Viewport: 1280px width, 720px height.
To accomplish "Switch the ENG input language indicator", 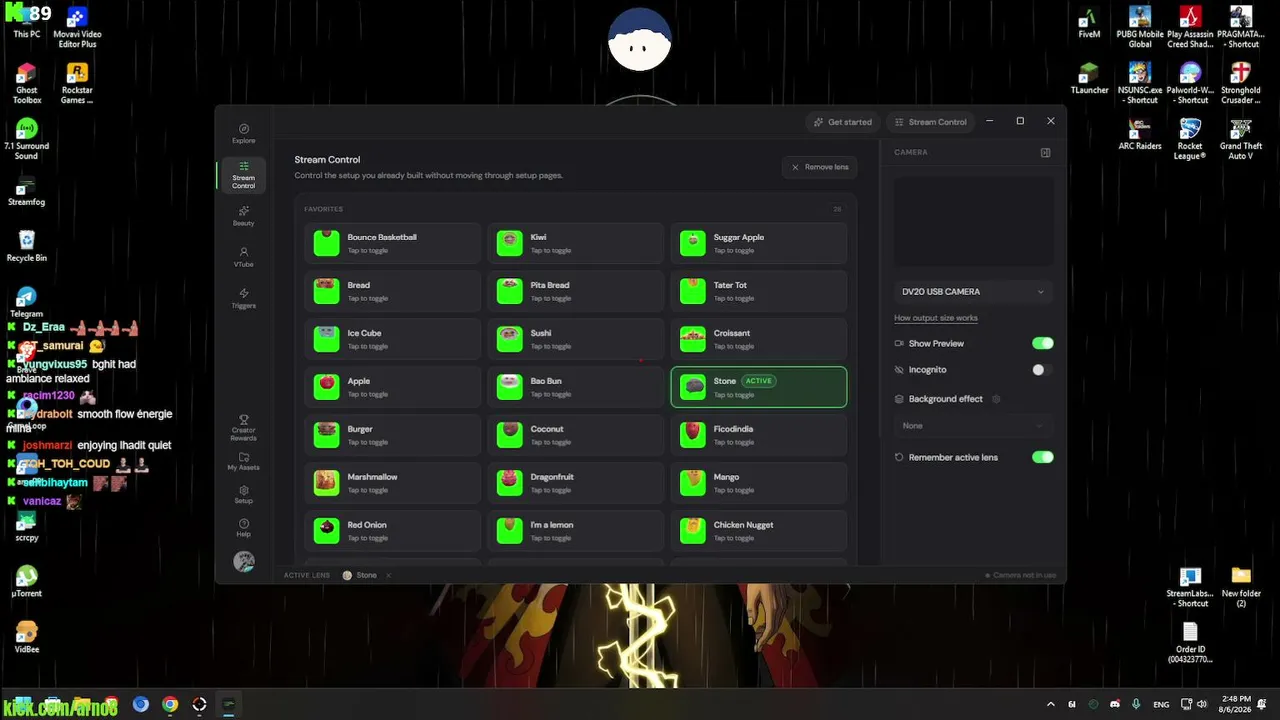I will [x=1161, y=704].
